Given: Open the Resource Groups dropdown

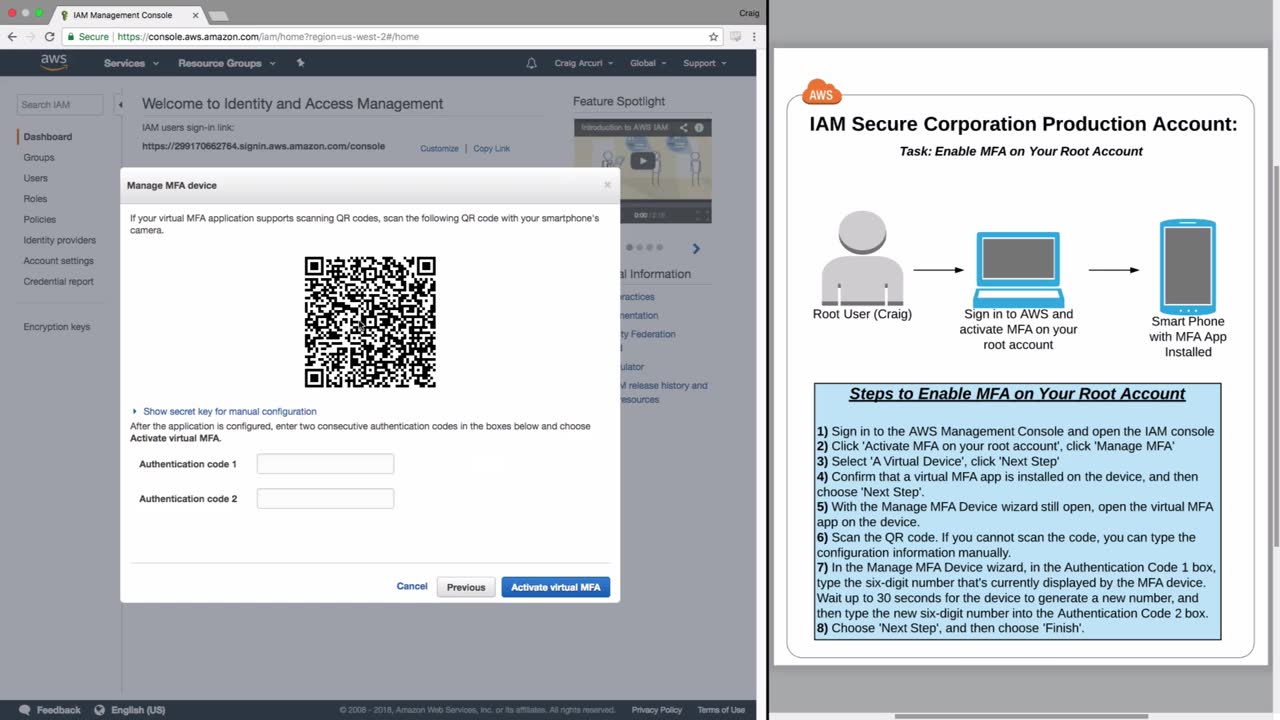Looking at the screenshot, I should [226, 63].
